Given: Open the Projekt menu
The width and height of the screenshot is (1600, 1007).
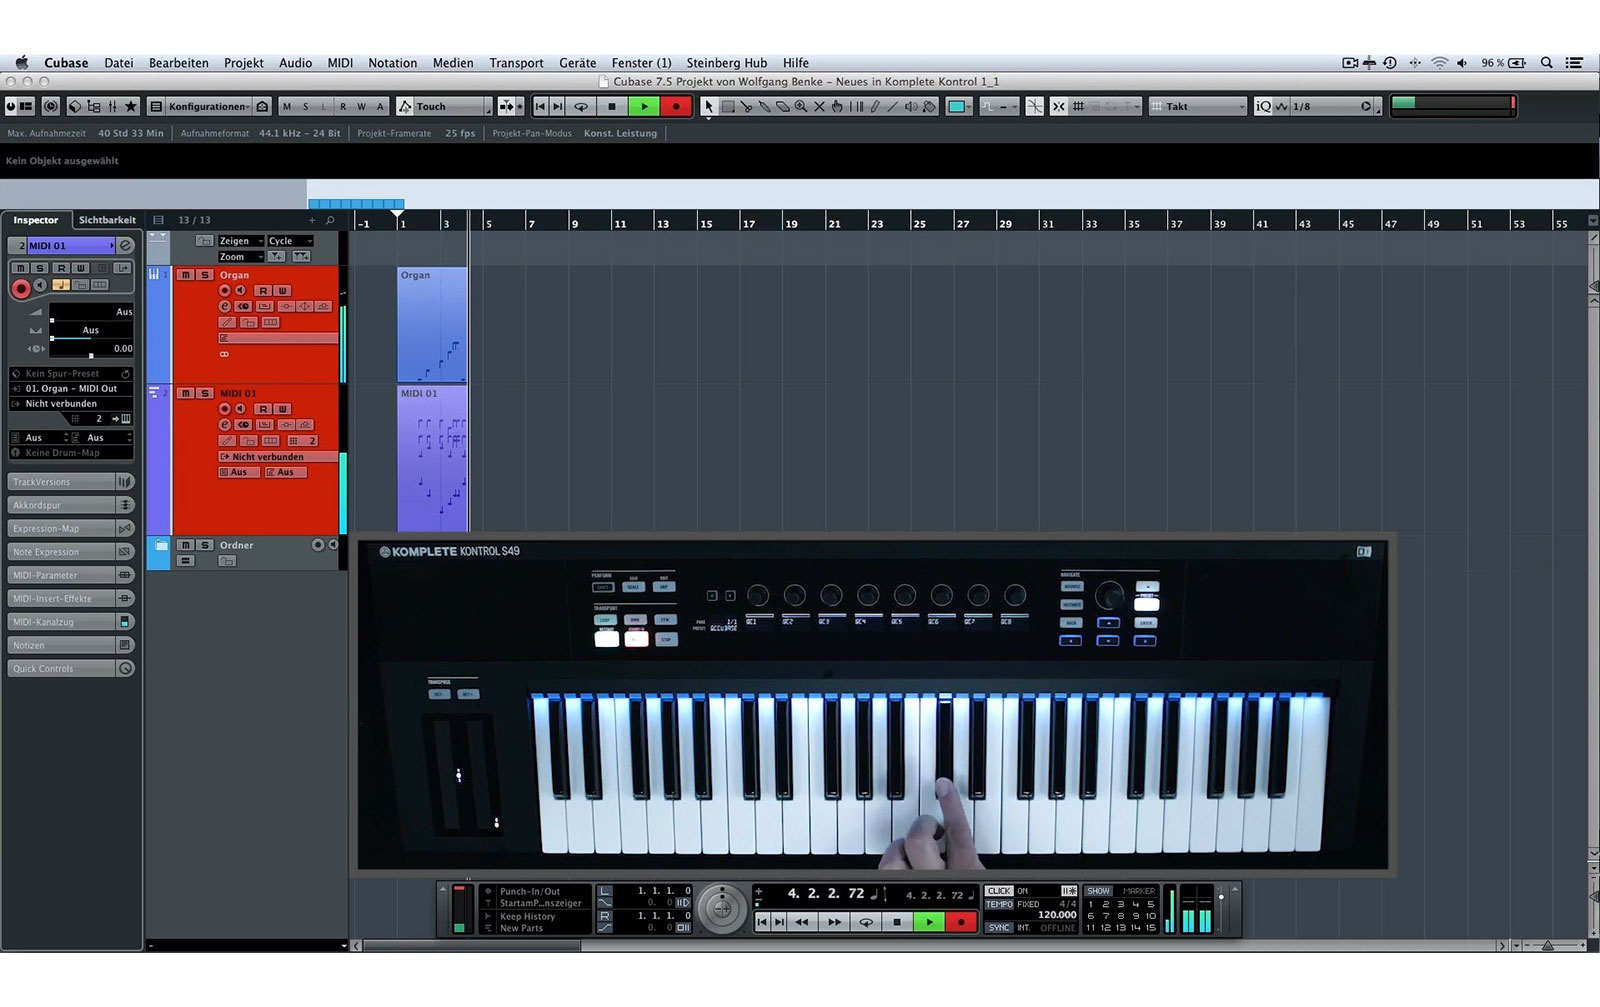Looking at the screenshot, I should (x=244, y=62).
